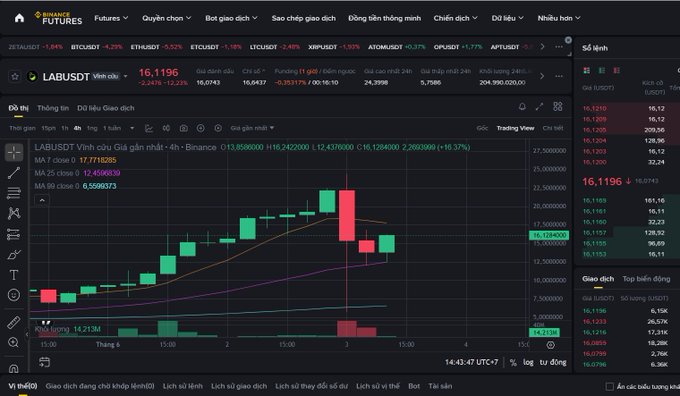The image size is (680, 396).
Task: Toggle percent scale on the chart
Action: [513, 363]
